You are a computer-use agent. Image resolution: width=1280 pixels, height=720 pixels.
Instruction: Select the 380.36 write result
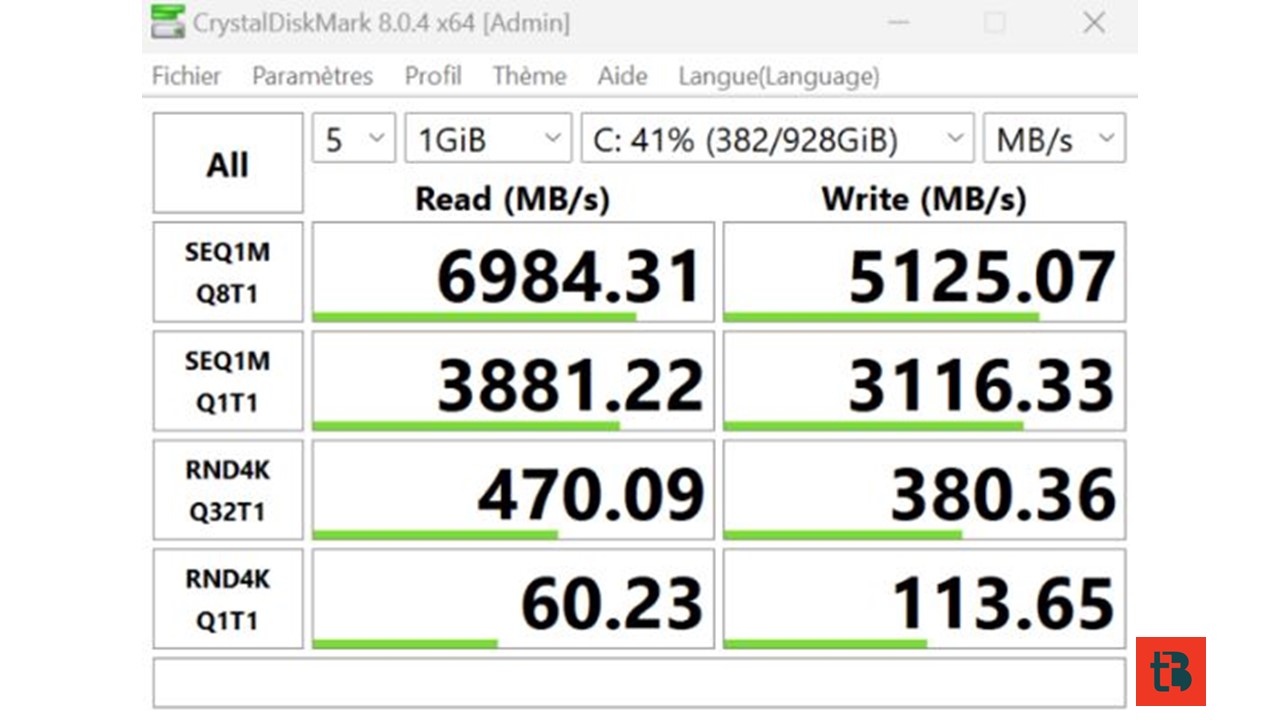click(924, 490)
